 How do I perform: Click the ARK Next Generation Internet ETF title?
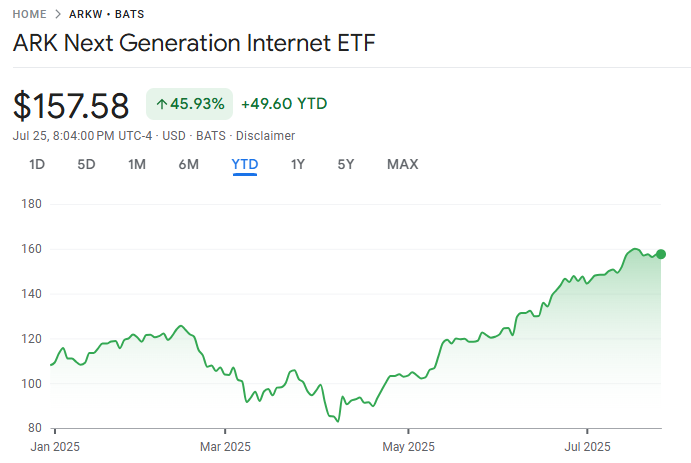(x=195, y=44)
